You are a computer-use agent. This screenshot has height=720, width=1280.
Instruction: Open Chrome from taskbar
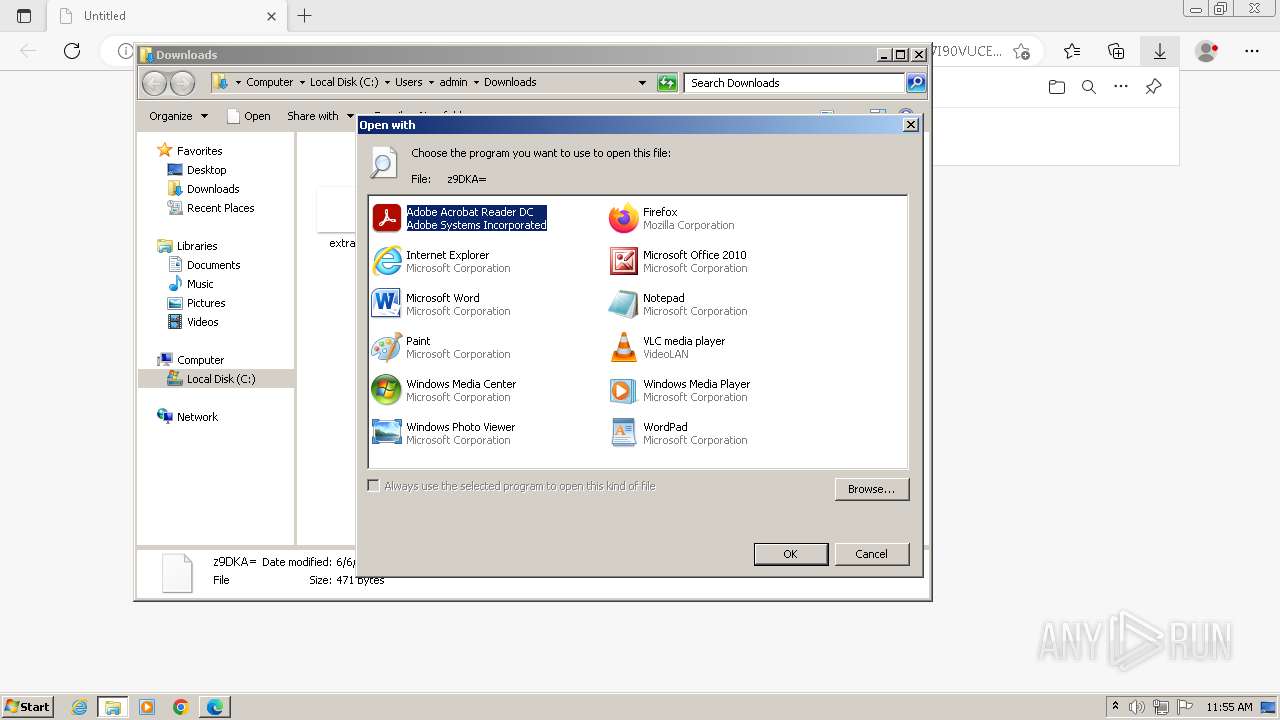click(x=180, y=707)
